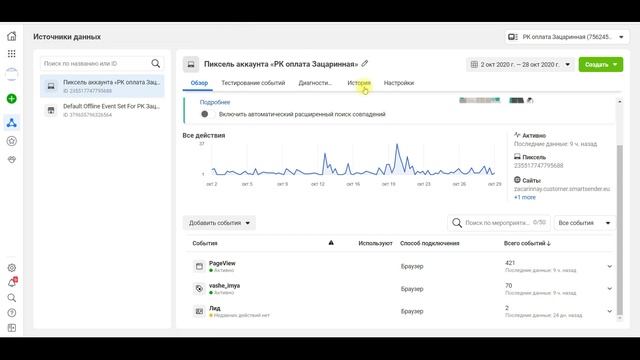The image size is (640, 360).
Task: Select Default Offline Event Set item
Action: tap(102, 110)
